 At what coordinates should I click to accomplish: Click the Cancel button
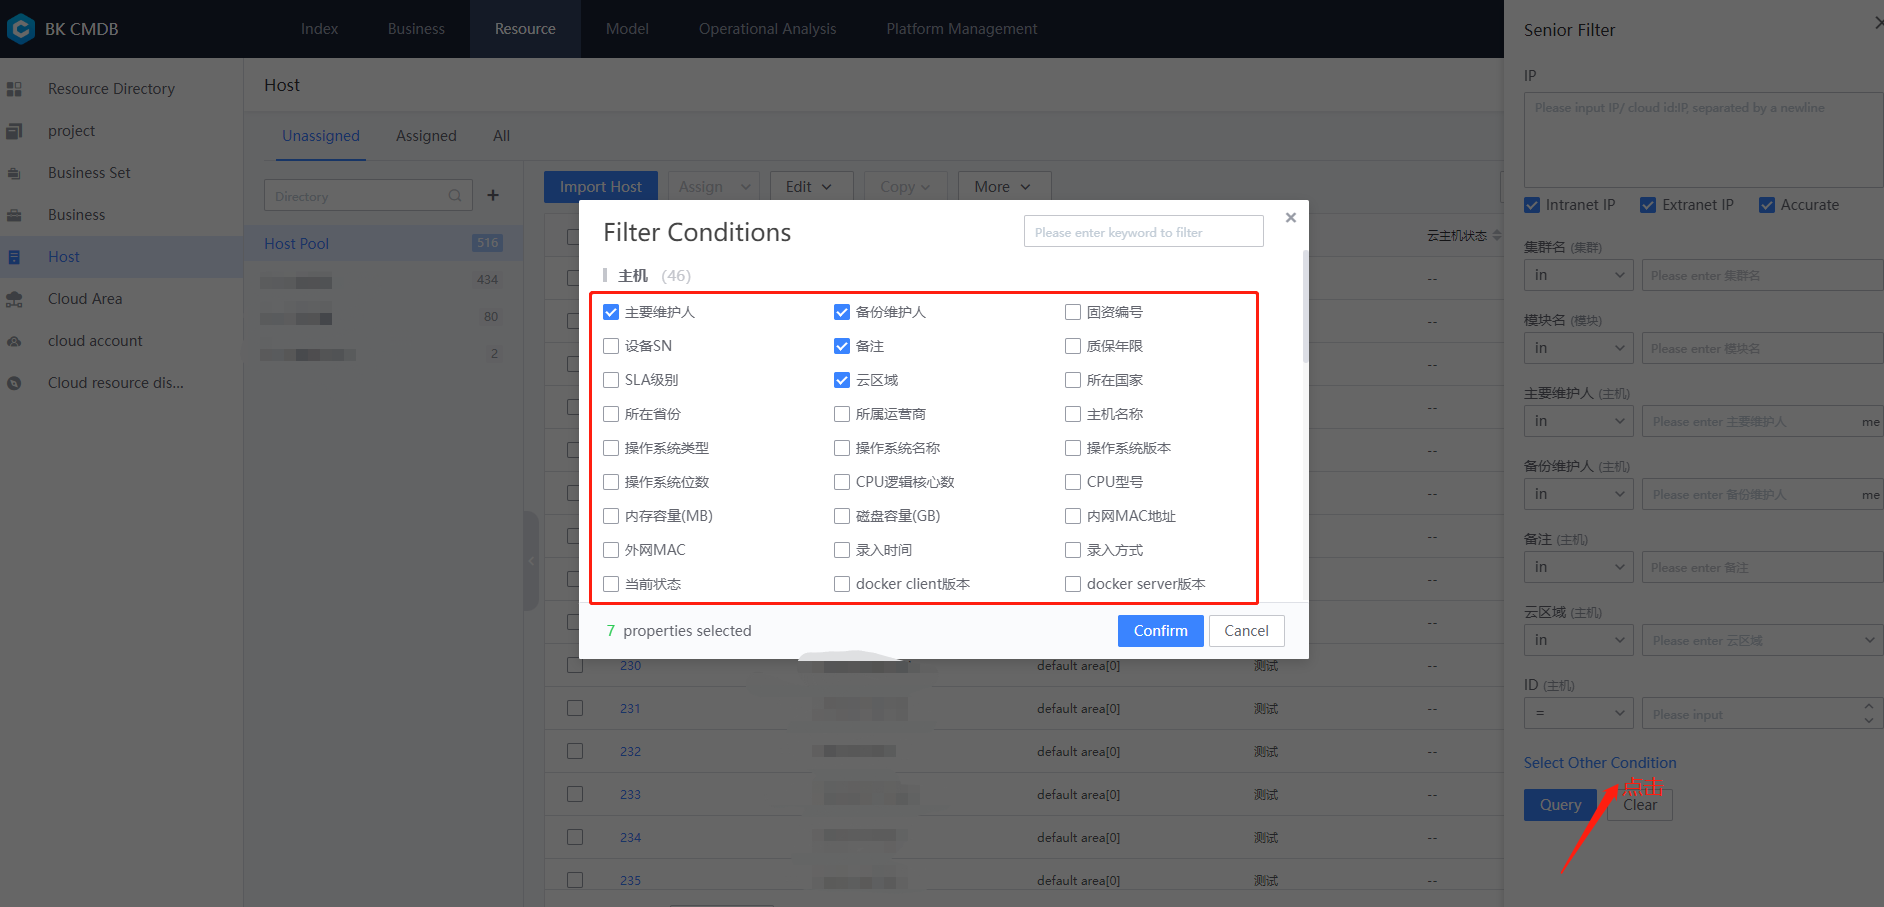tap(1246, 631)
